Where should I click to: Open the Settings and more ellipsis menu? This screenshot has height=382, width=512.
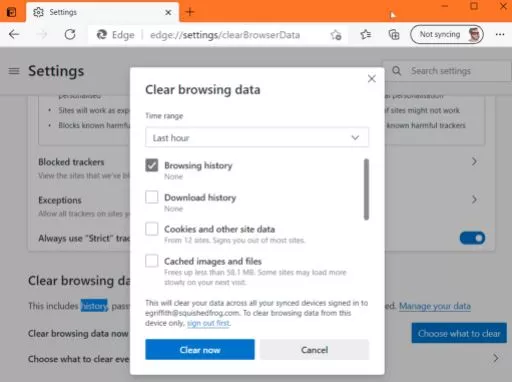click(500, 34)
